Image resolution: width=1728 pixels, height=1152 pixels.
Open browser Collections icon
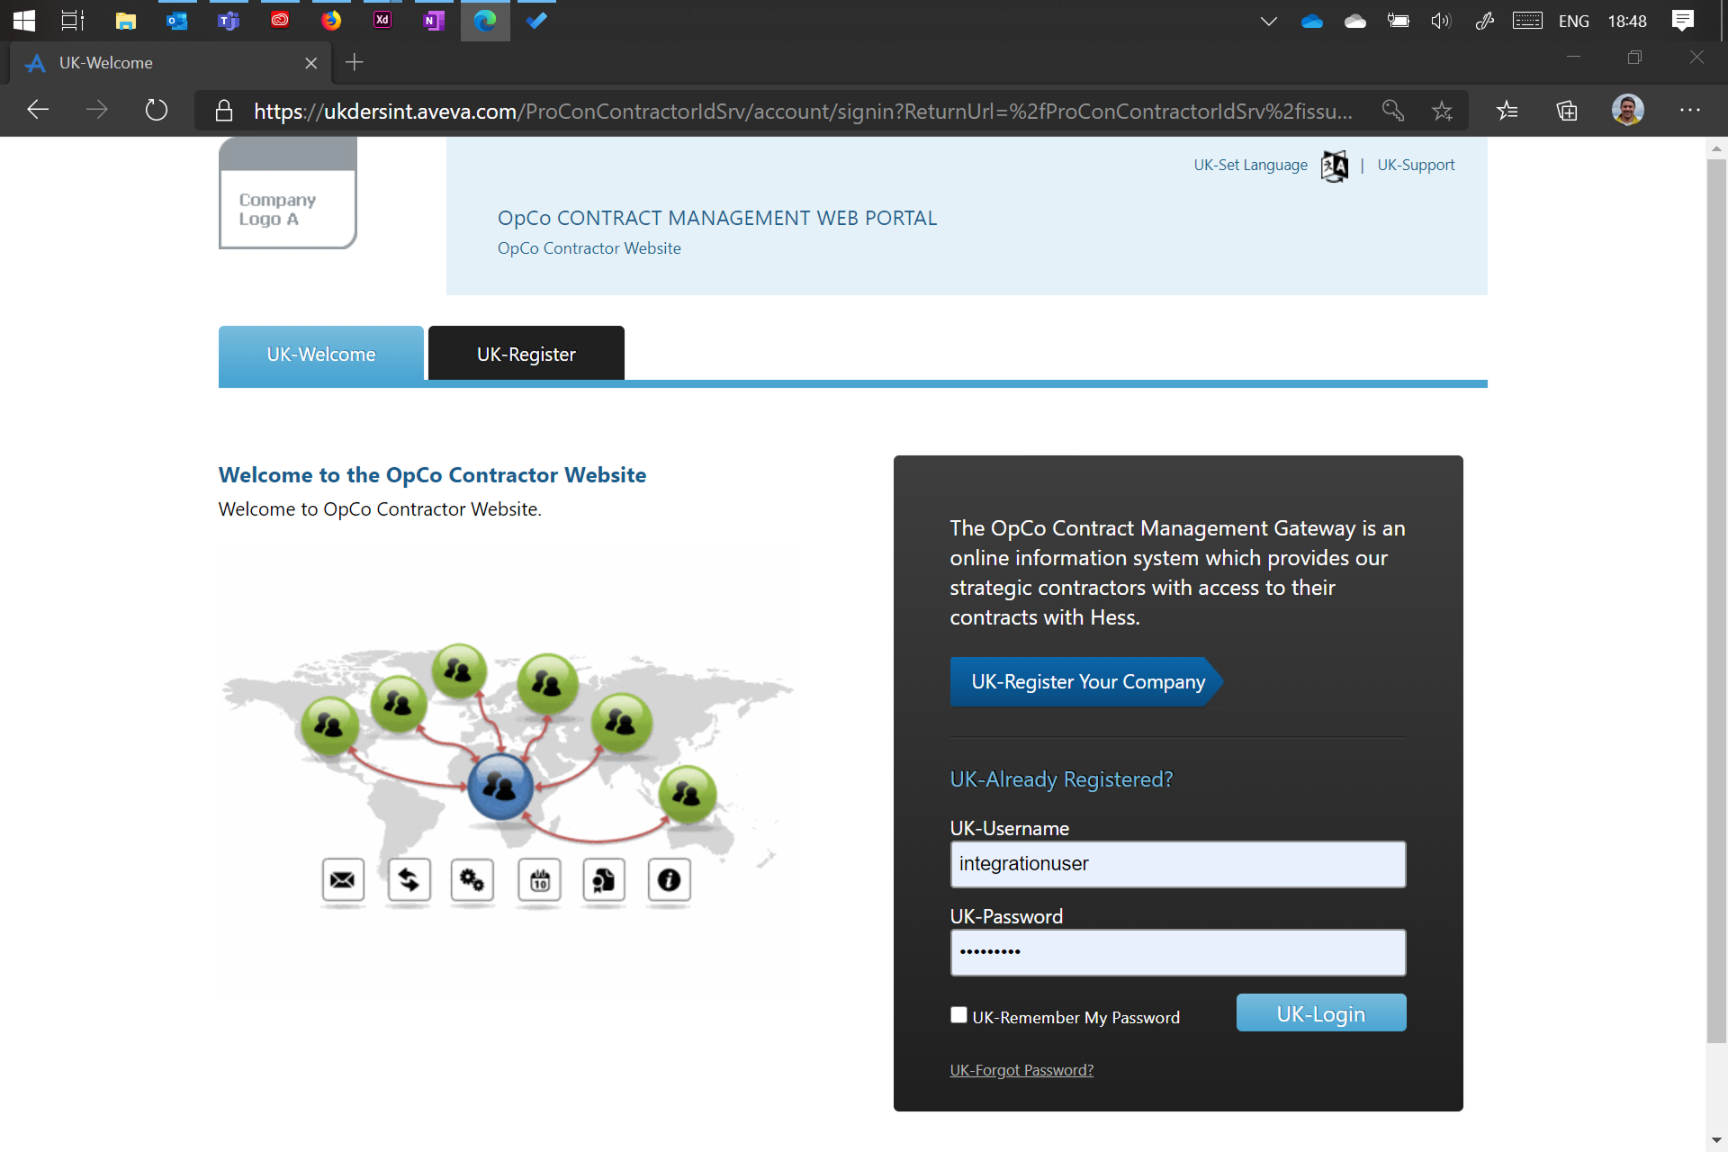tap(1567, 111)
